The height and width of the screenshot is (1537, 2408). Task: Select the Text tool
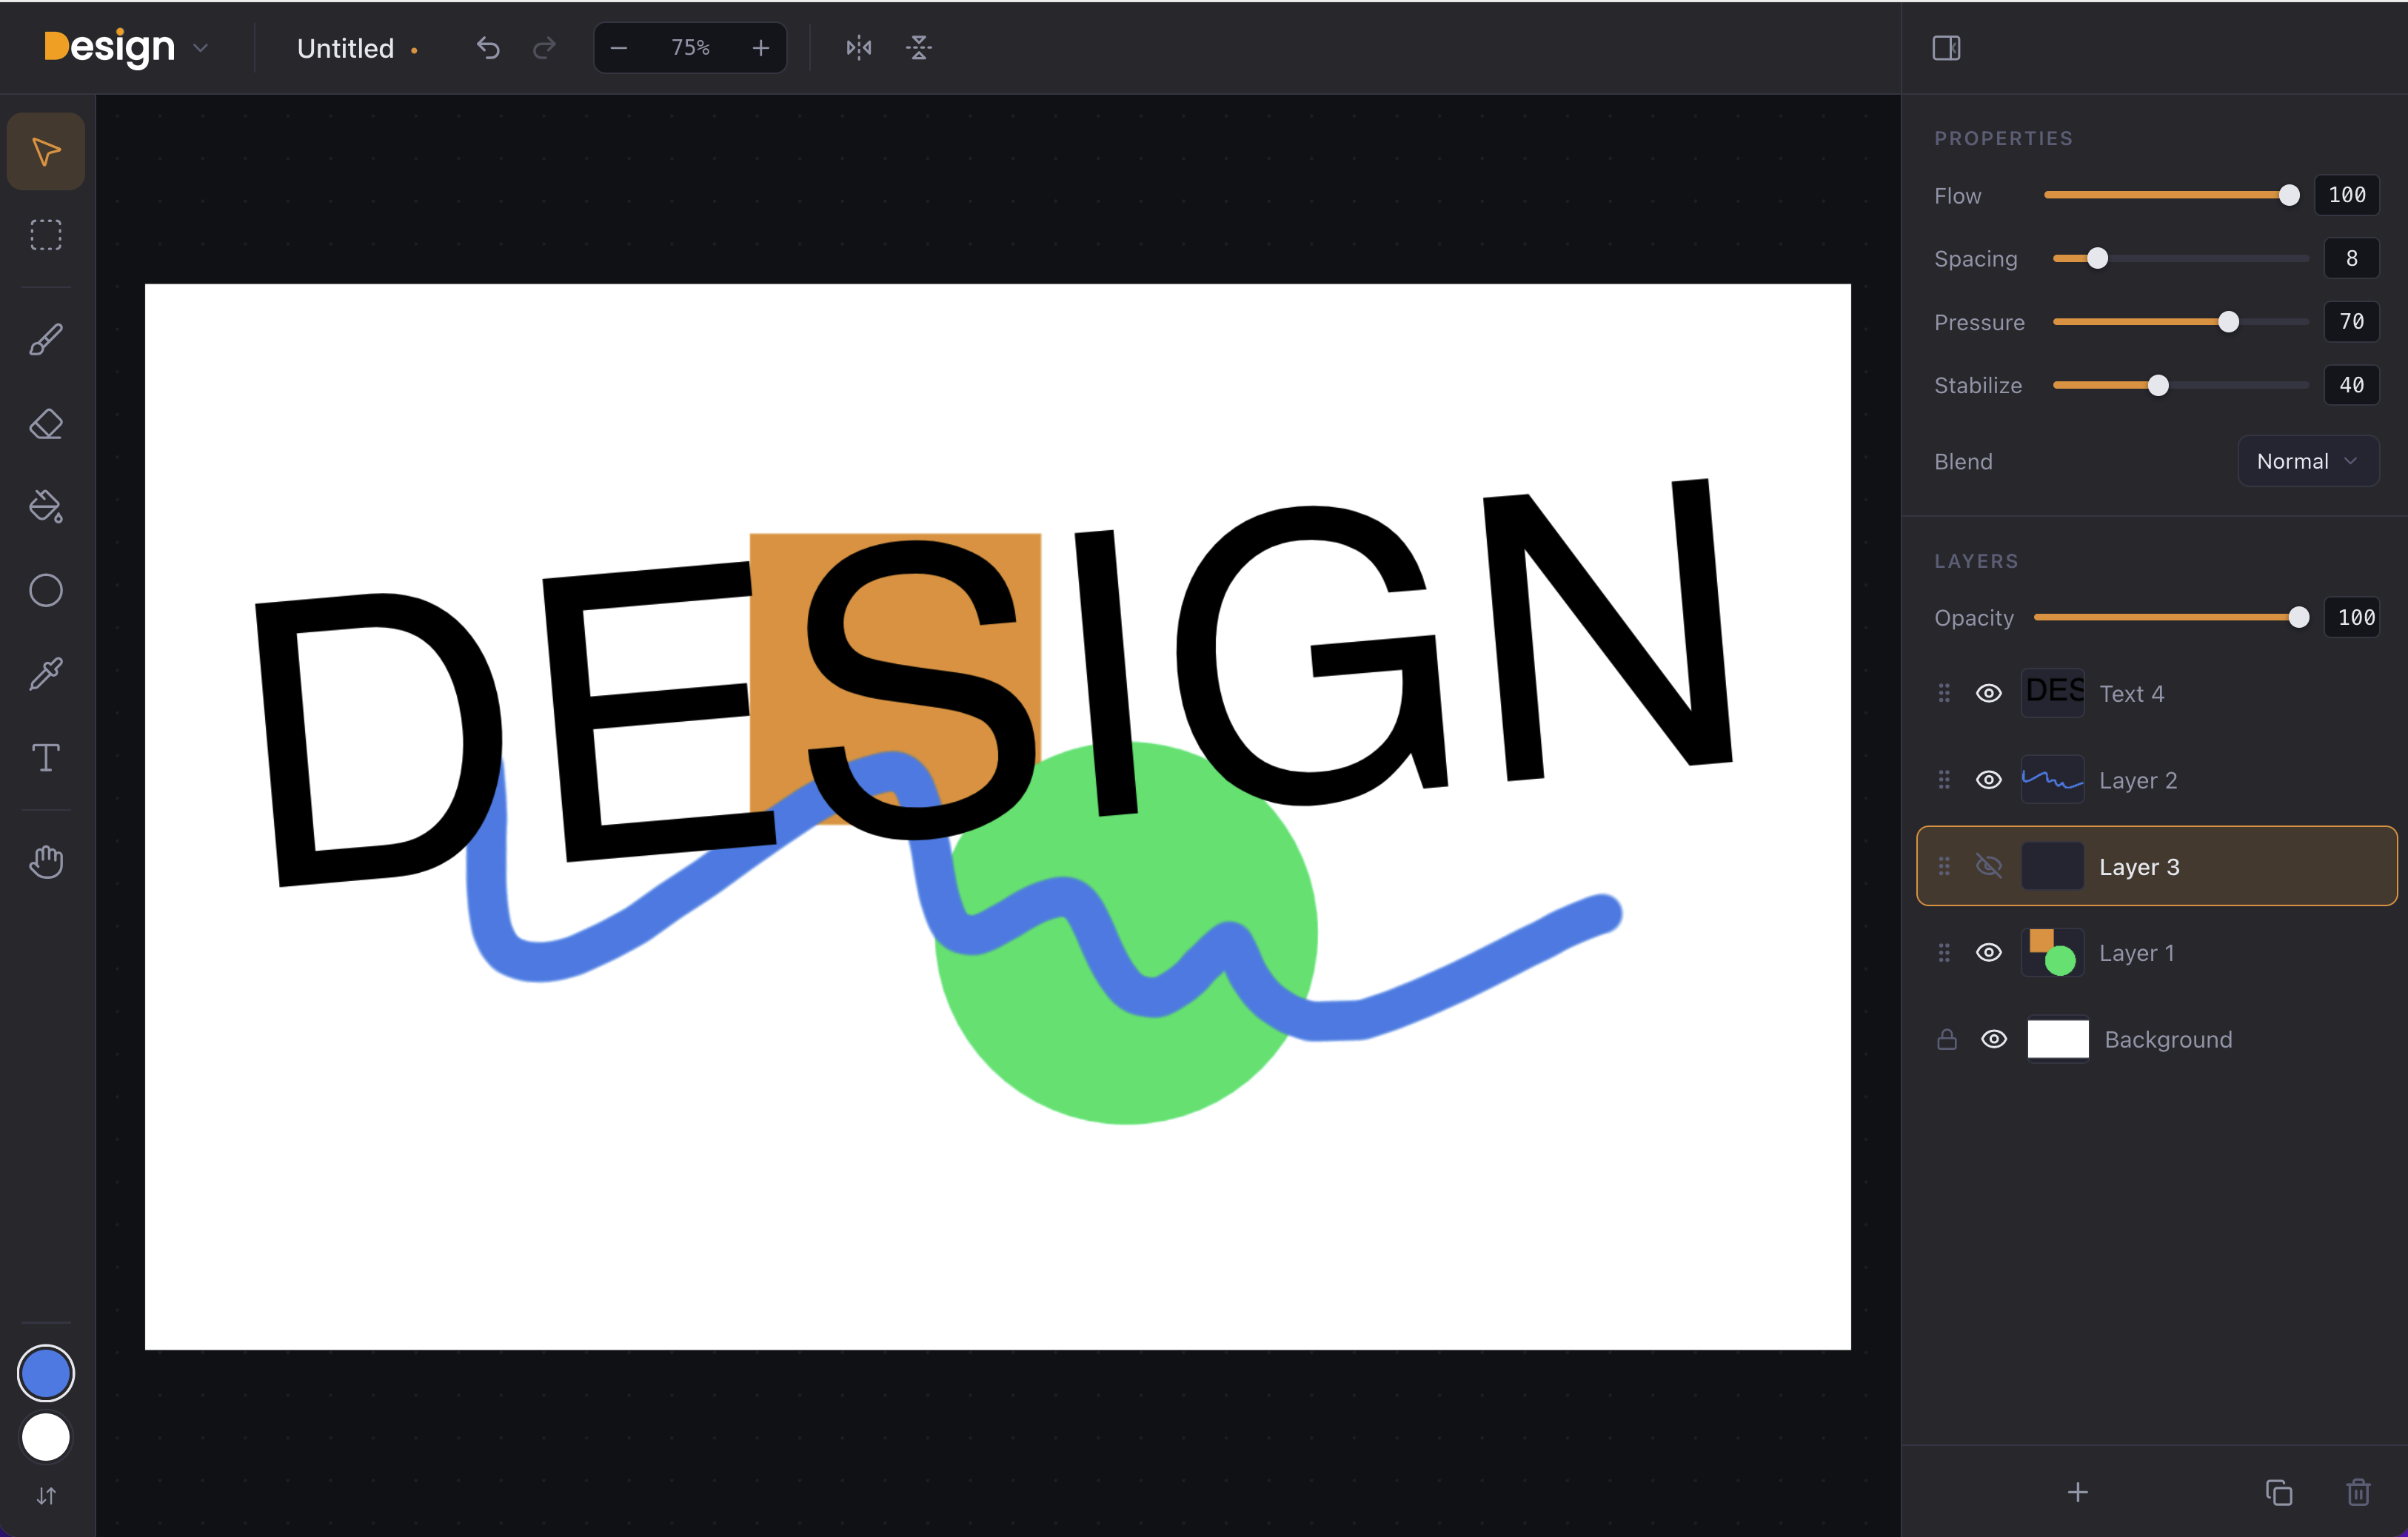point(46,758)
